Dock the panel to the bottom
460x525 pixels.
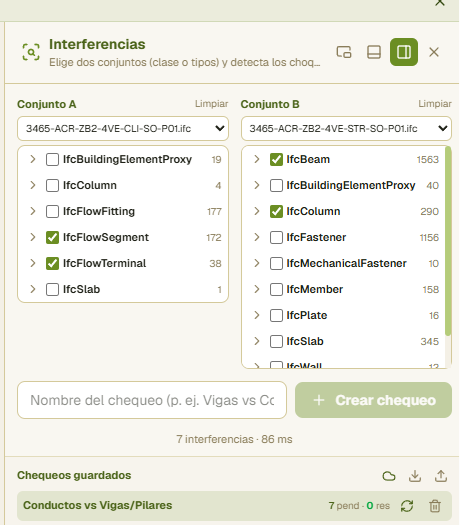point(374,52)
